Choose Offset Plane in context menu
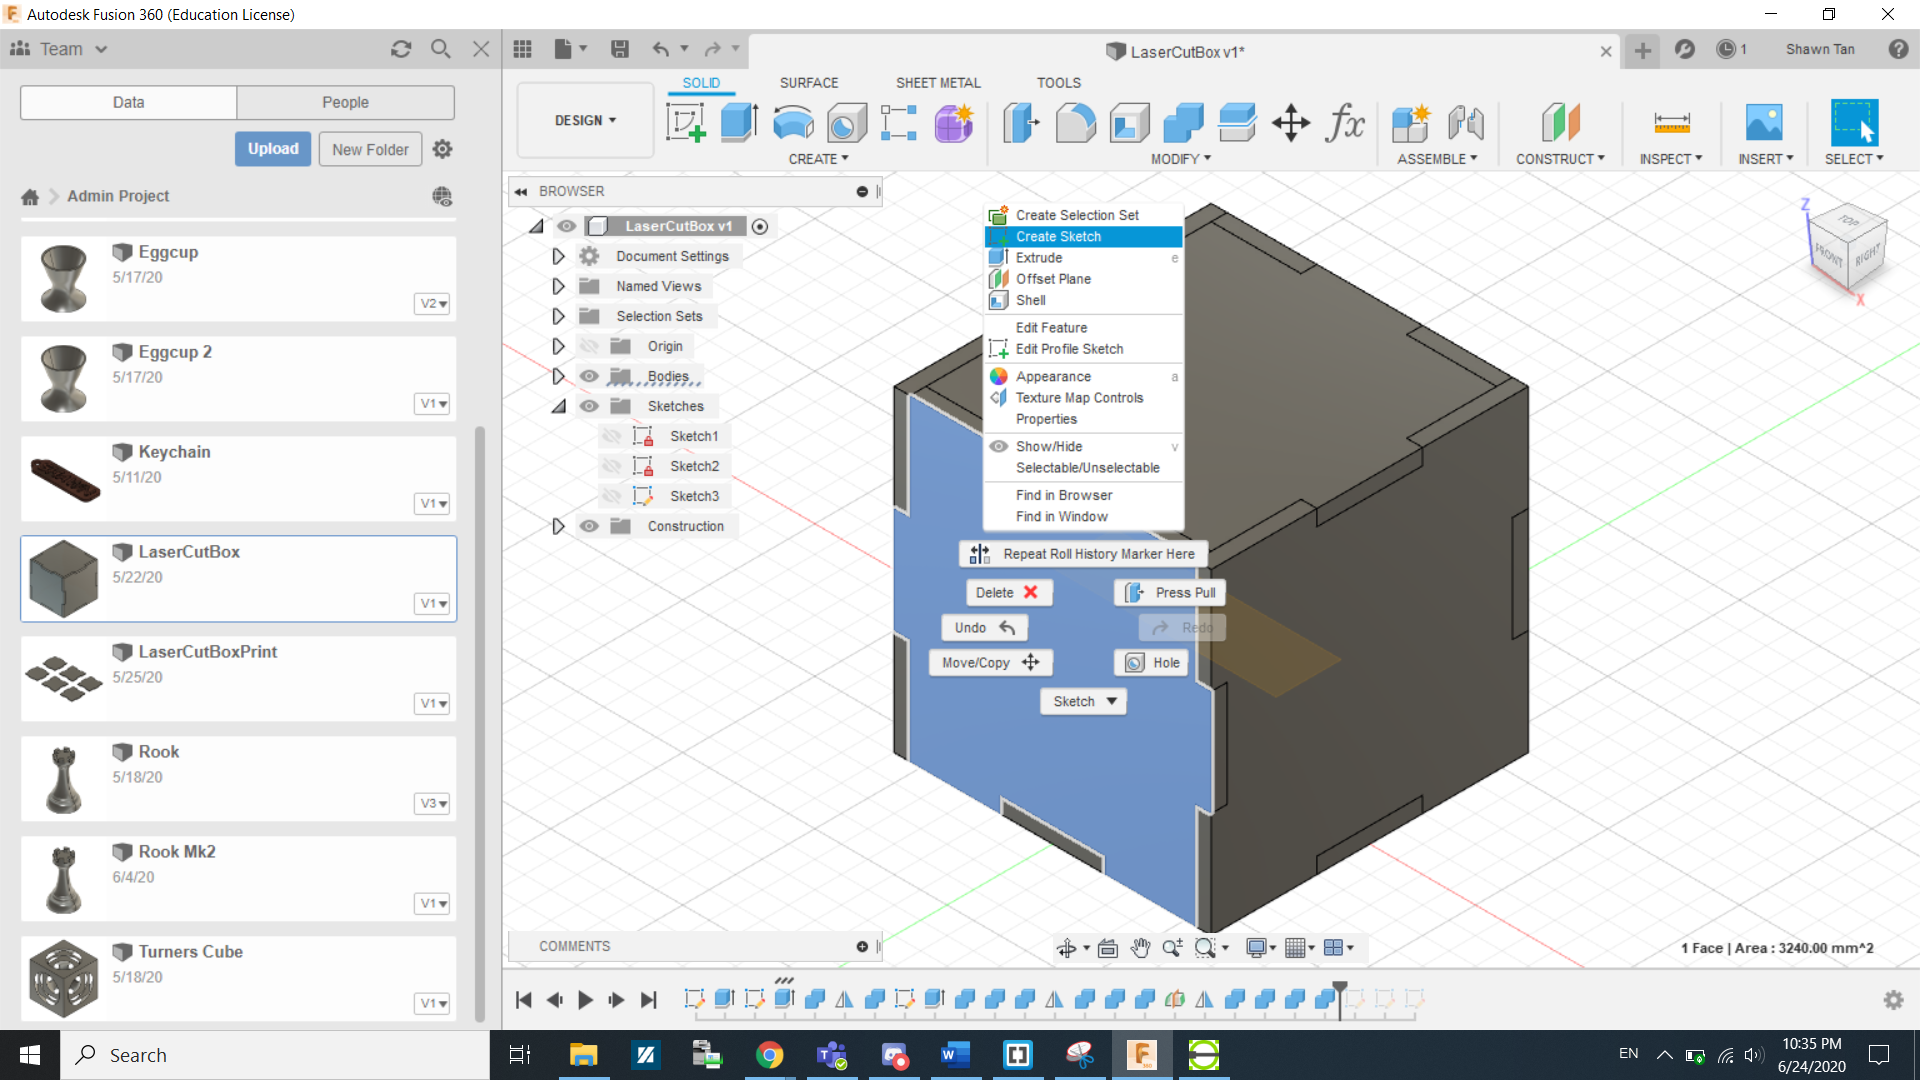 coord(1083,279)
